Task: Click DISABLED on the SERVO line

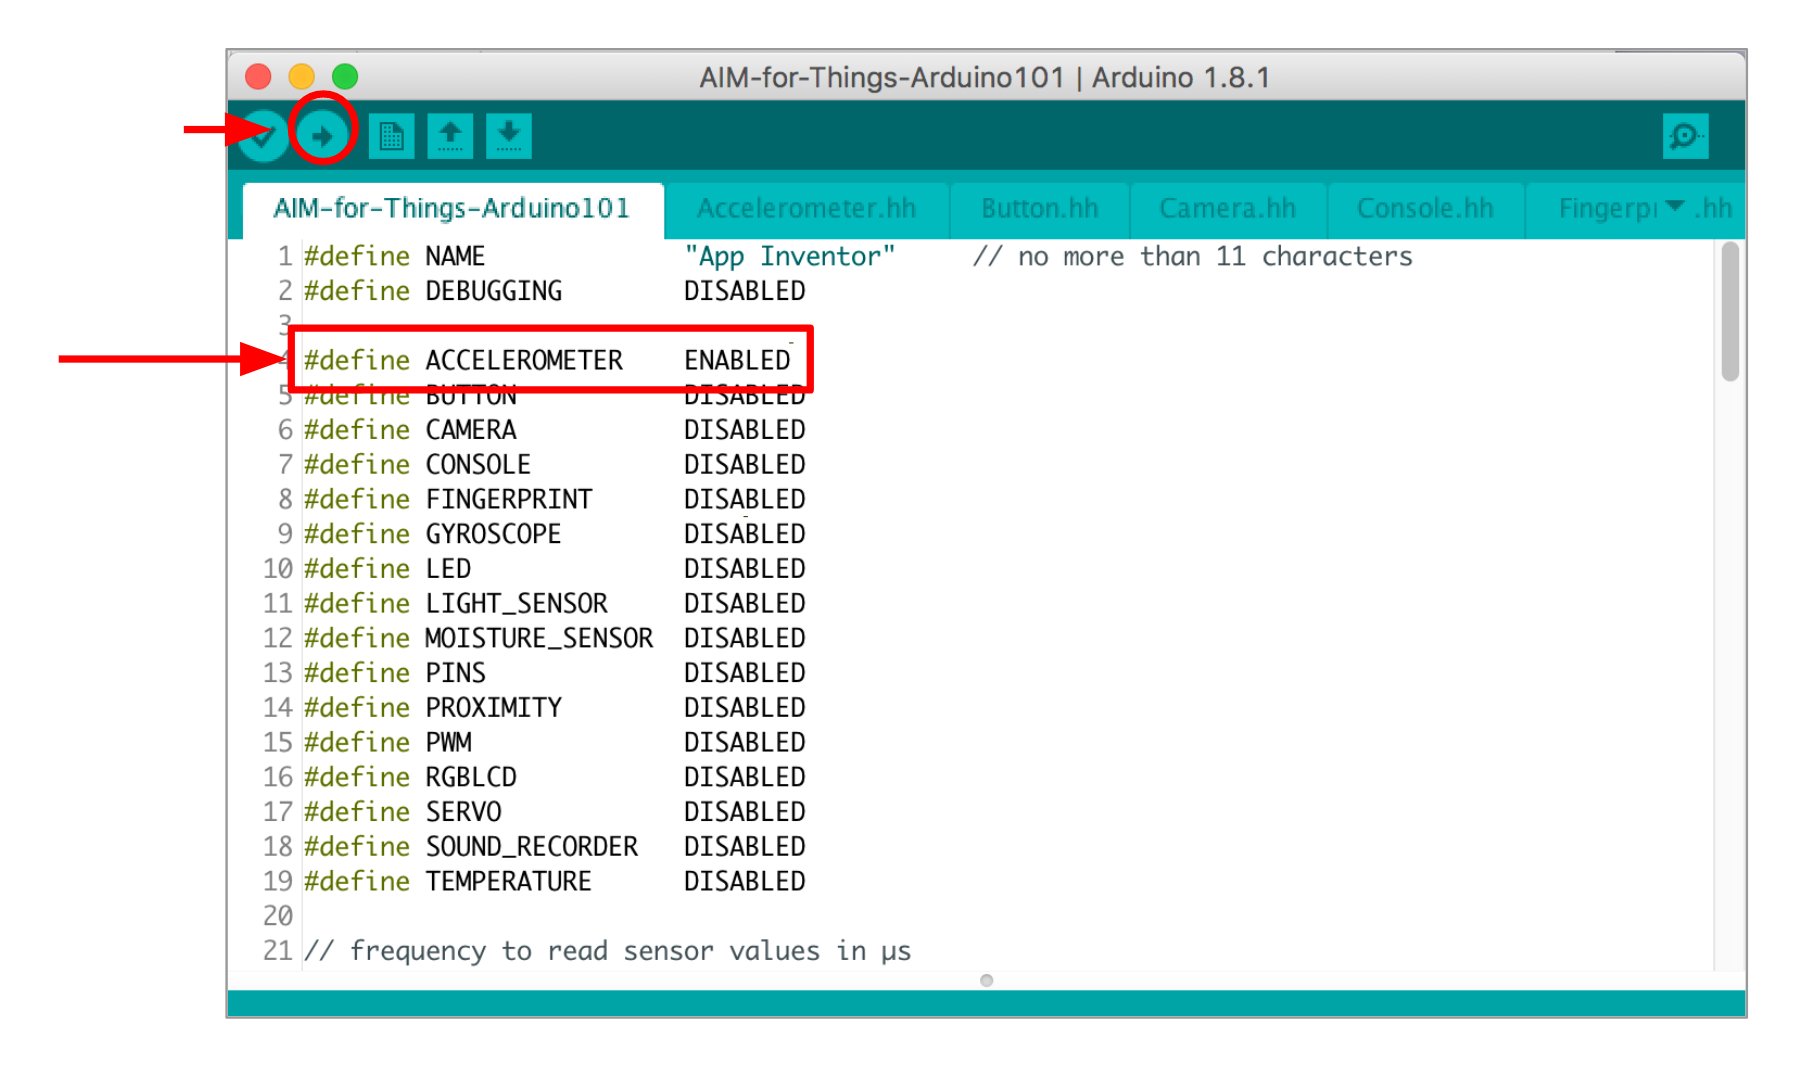Action: click(745, 812)
